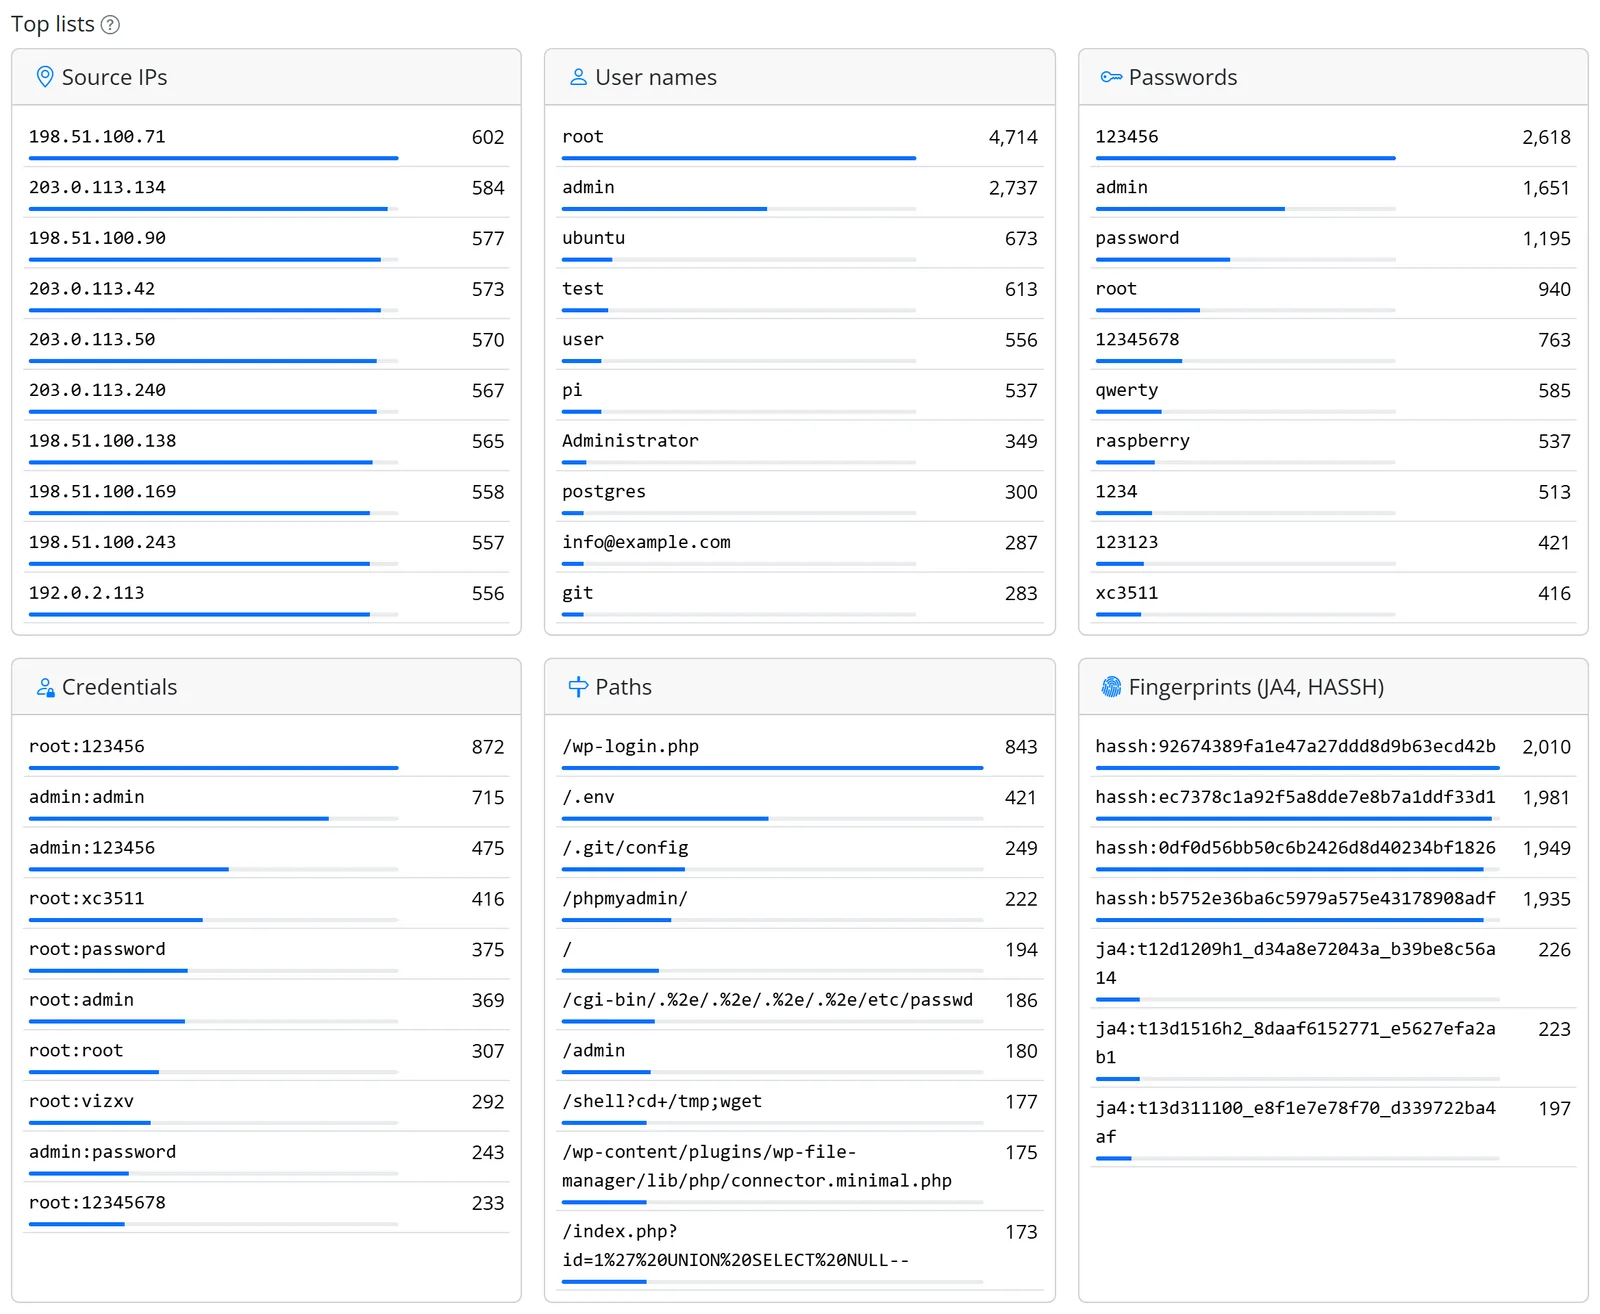Click the UNION SELECT index.php path
1600x1314 pixels.
click(736, 1246)
